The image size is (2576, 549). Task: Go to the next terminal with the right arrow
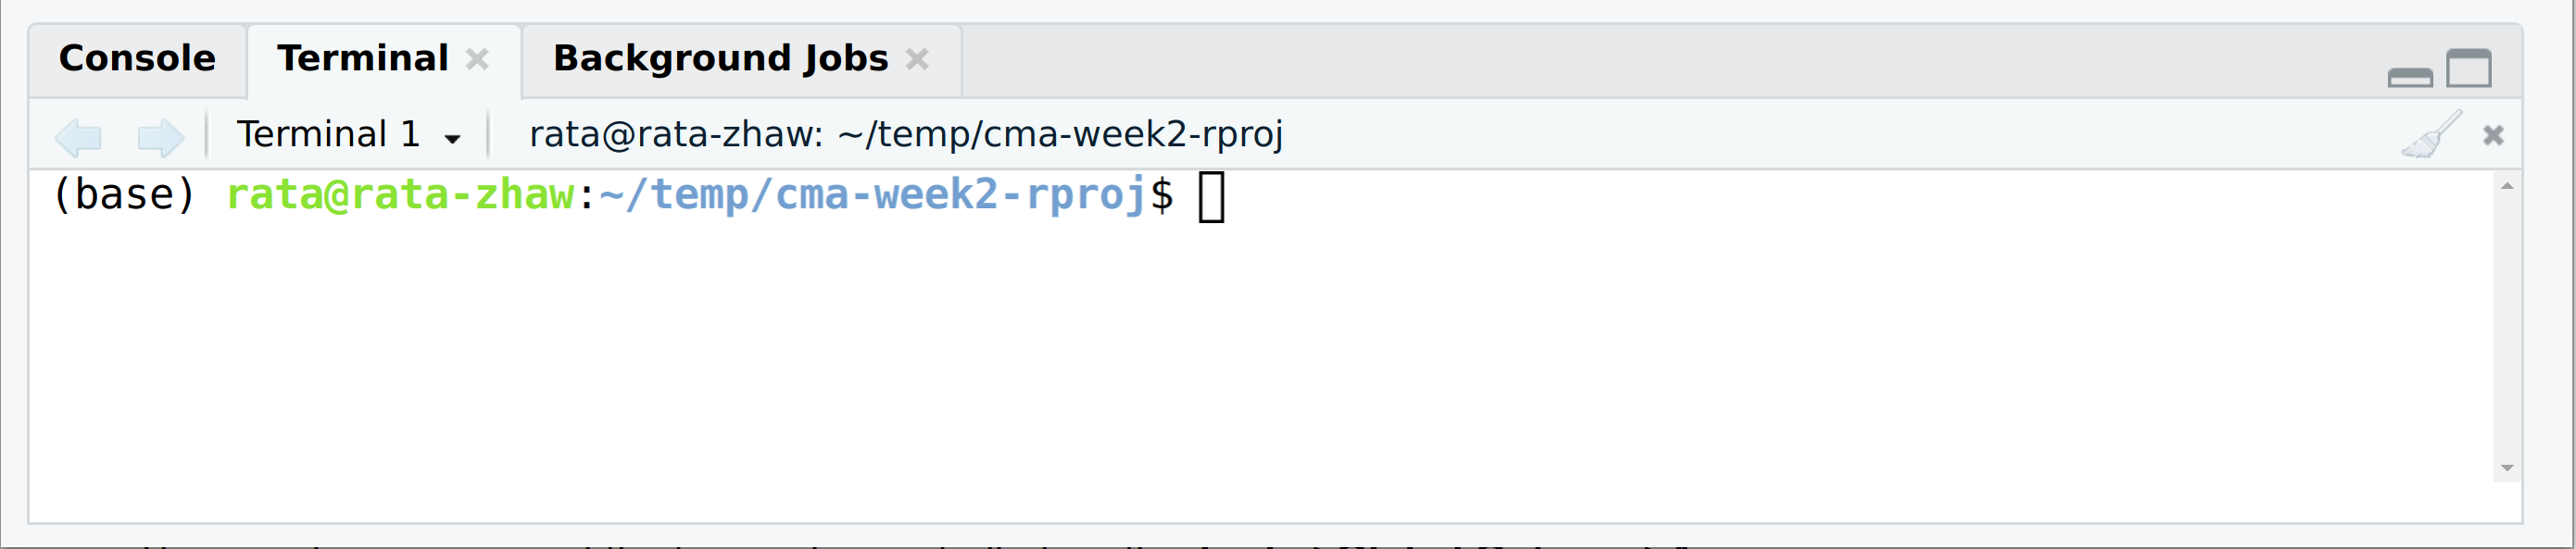click(x=160, y=136)
